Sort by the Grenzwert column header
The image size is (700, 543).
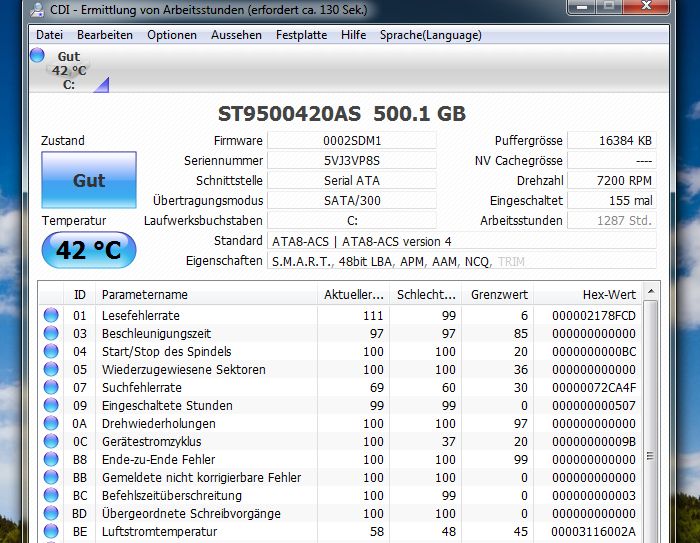498,295
